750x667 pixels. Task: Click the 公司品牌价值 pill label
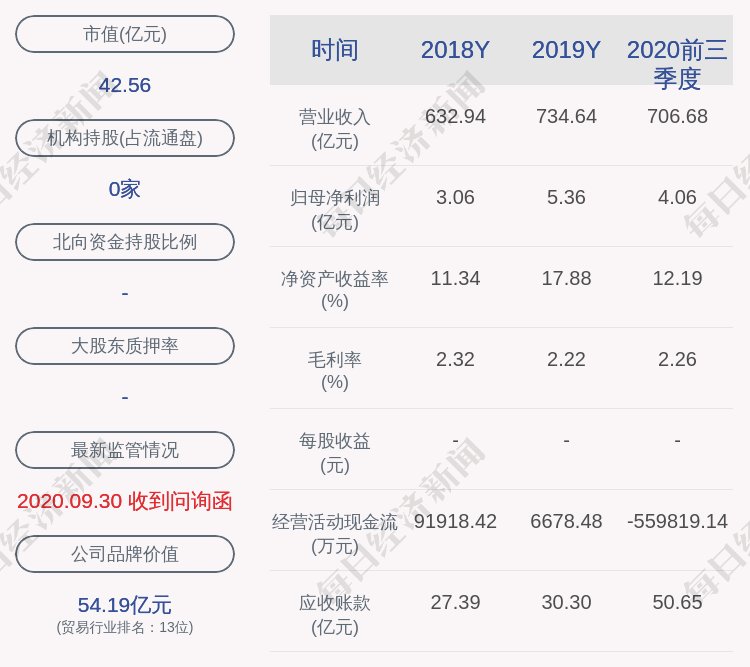point(125,554)
